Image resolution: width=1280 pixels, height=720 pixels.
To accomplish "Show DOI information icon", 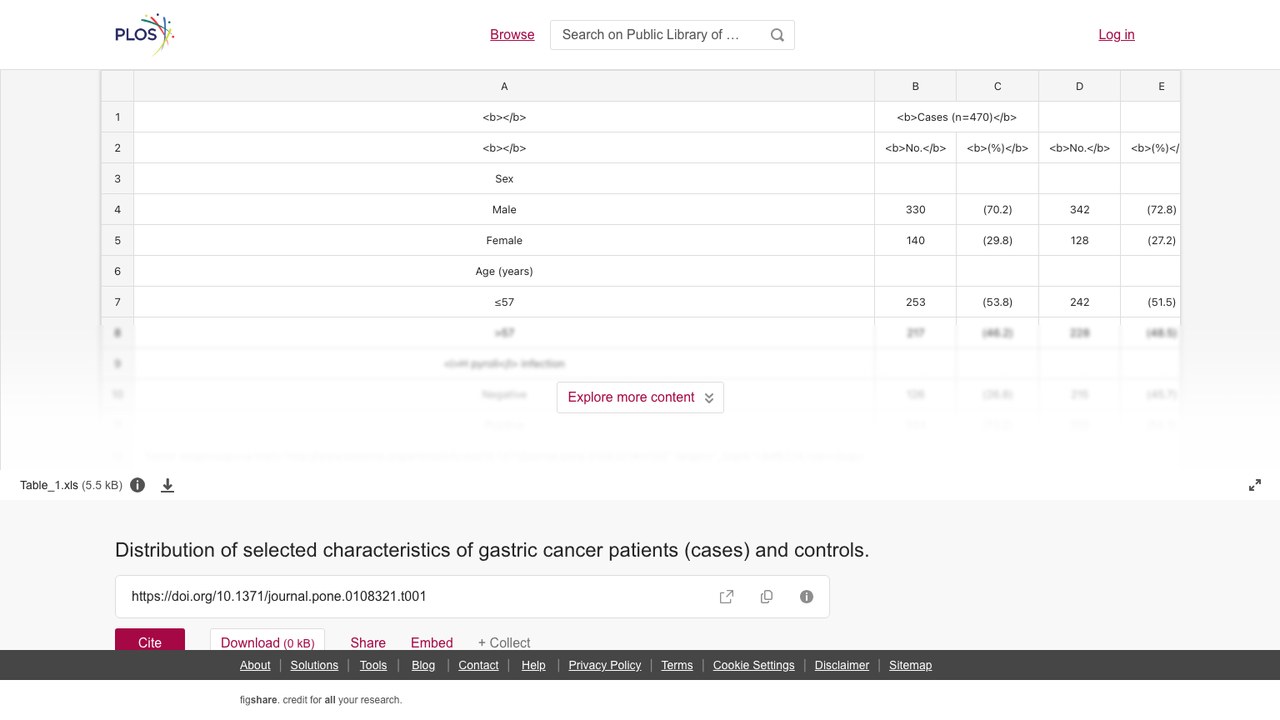I will pyautogui.click(x=807, y=597).
